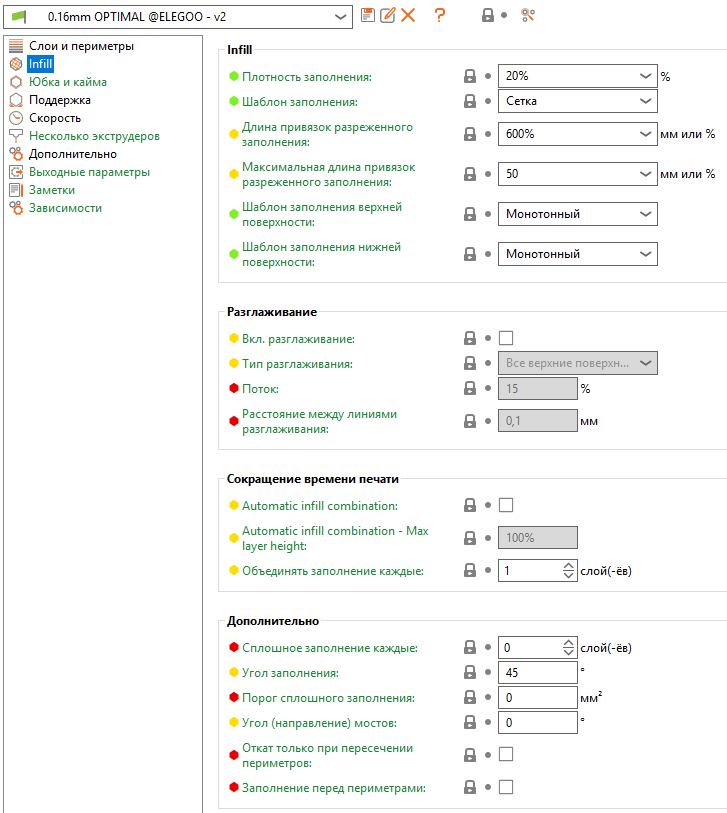Click the save preset icon
The width and height of the screenshot is (727, 813).
pyautogui.click(x=368, y=15)
